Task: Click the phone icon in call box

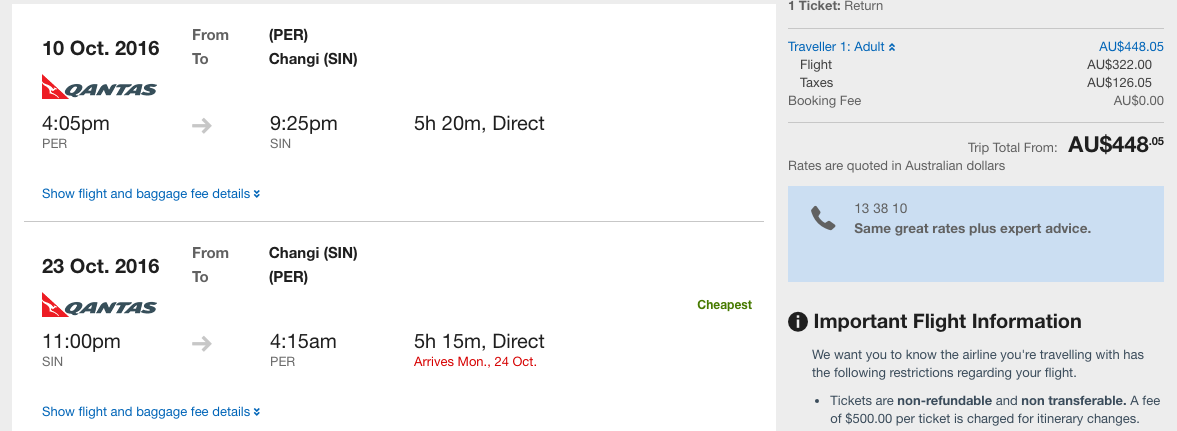Action: click(823, 219)
